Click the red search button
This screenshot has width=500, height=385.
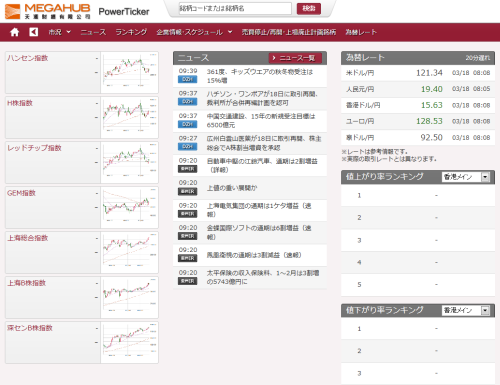click(x=309, y=8)
